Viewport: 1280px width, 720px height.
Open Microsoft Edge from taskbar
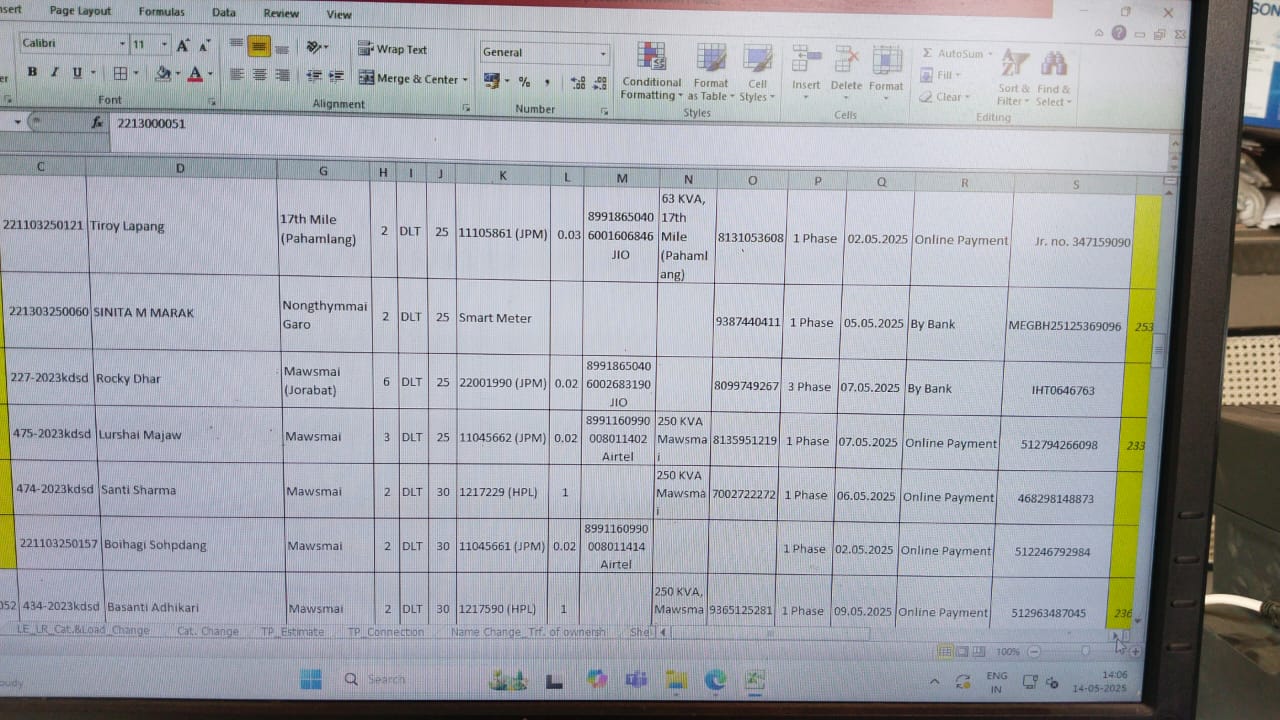(715, 680)
